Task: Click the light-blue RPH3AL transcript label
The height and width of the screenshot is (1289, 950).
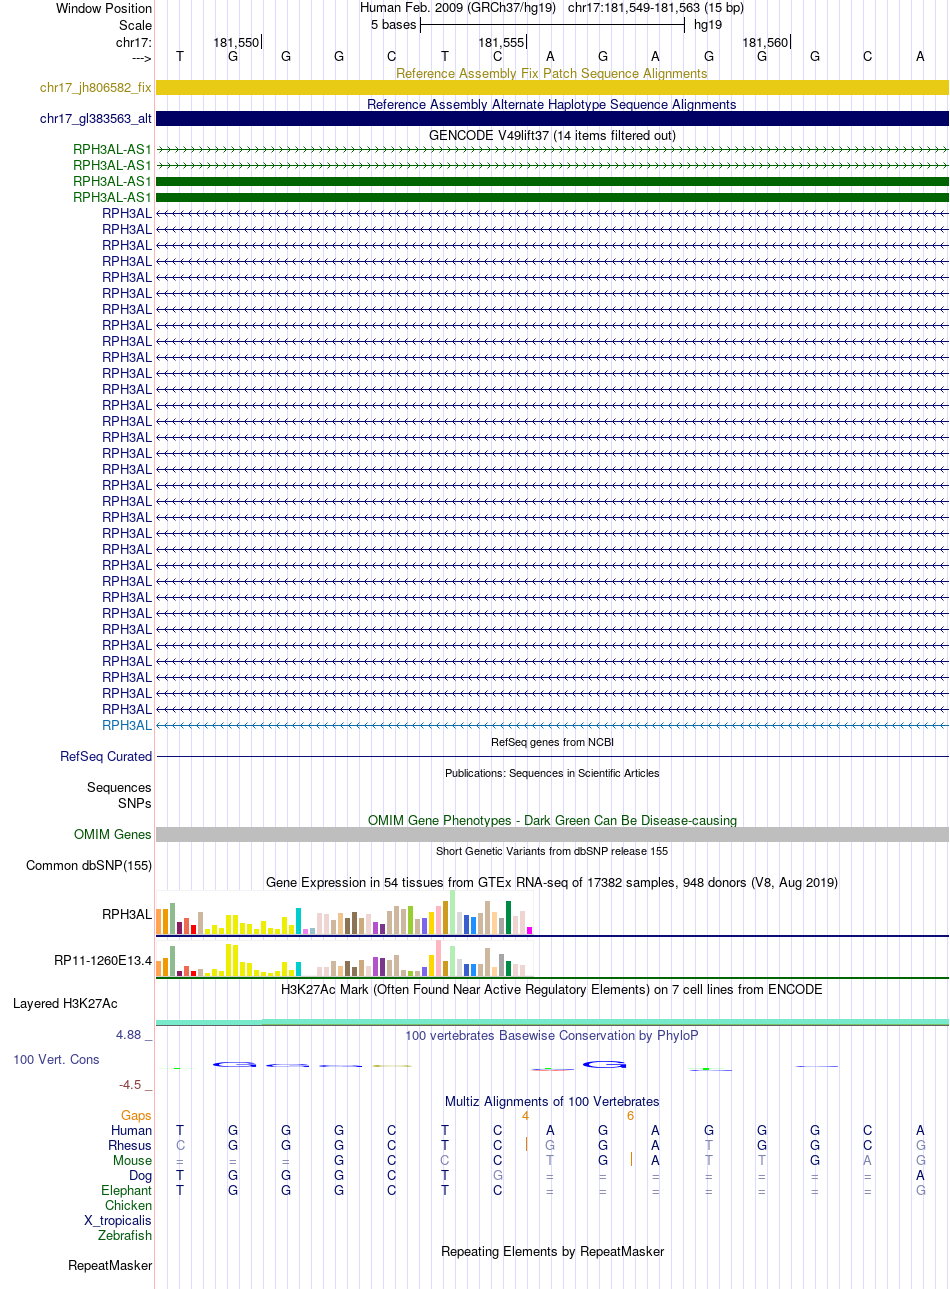Action: (127, 725)
